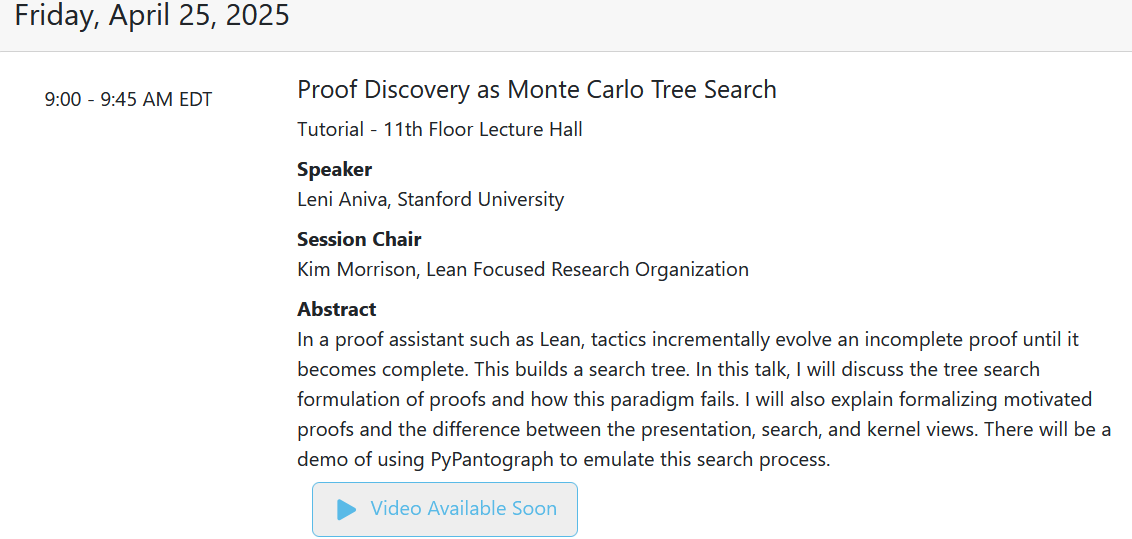
Task: Click the Video Available Soon label text
Action: coord(463,509)
